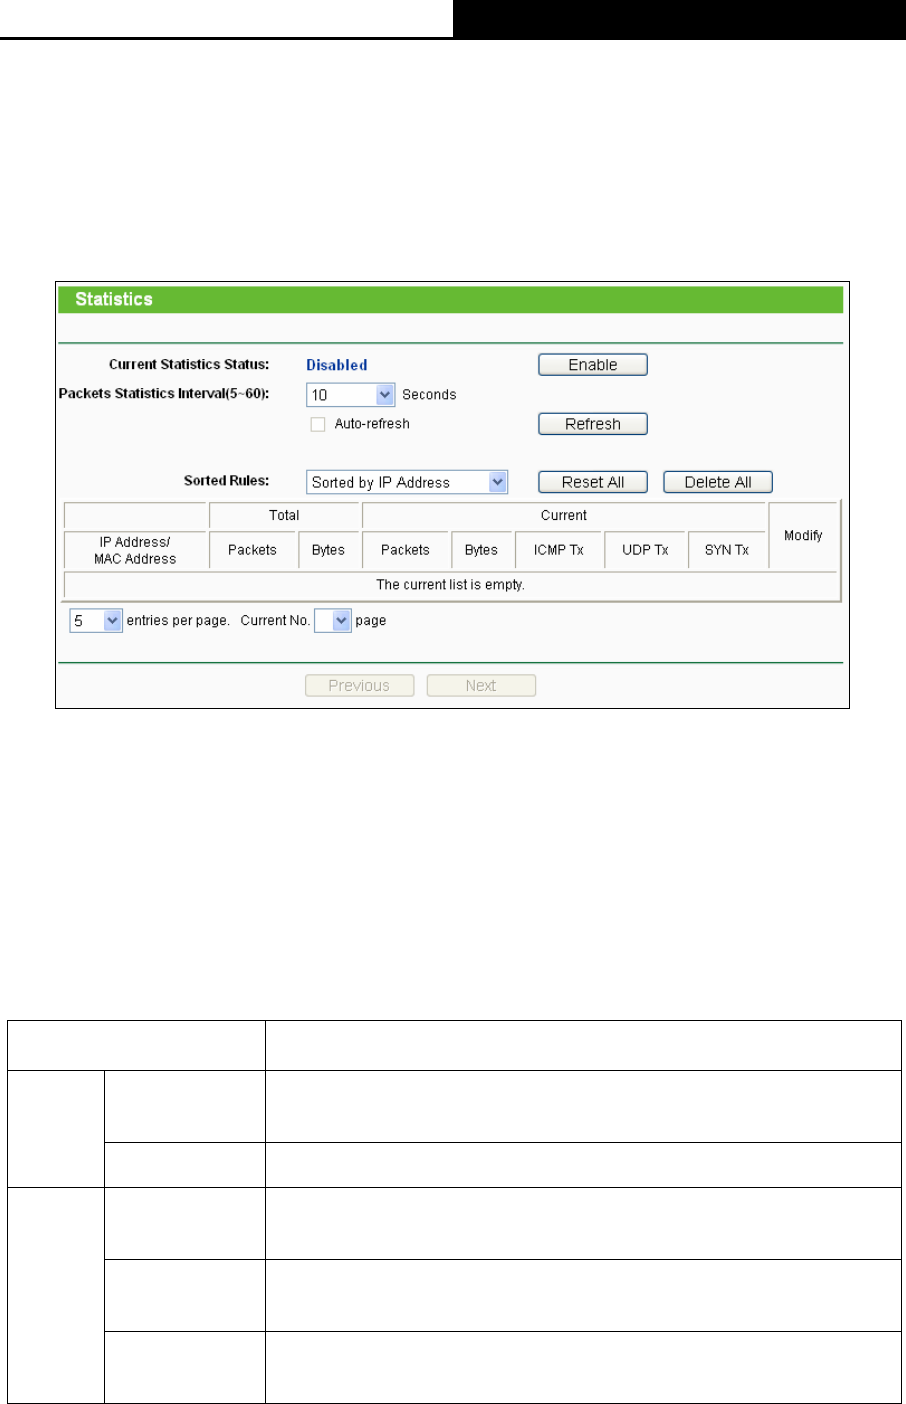Click the Next page button
The image size is (906, 1404).
(x=481, y=685)
